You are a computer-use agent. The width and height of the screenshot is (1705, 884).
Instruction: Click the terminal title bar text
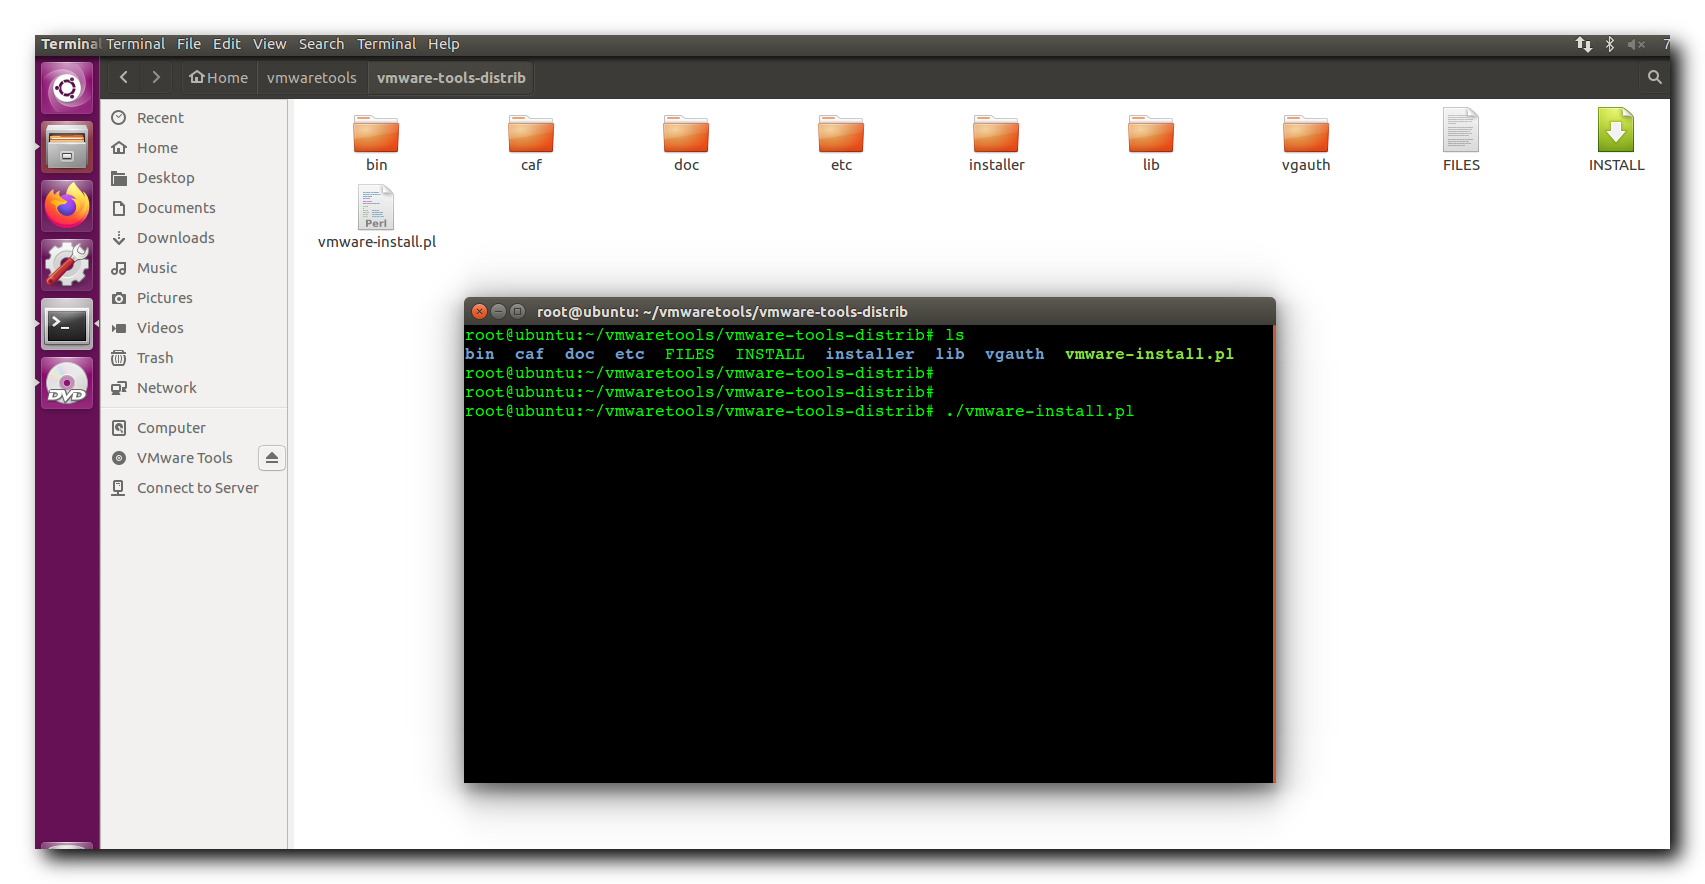722,312
